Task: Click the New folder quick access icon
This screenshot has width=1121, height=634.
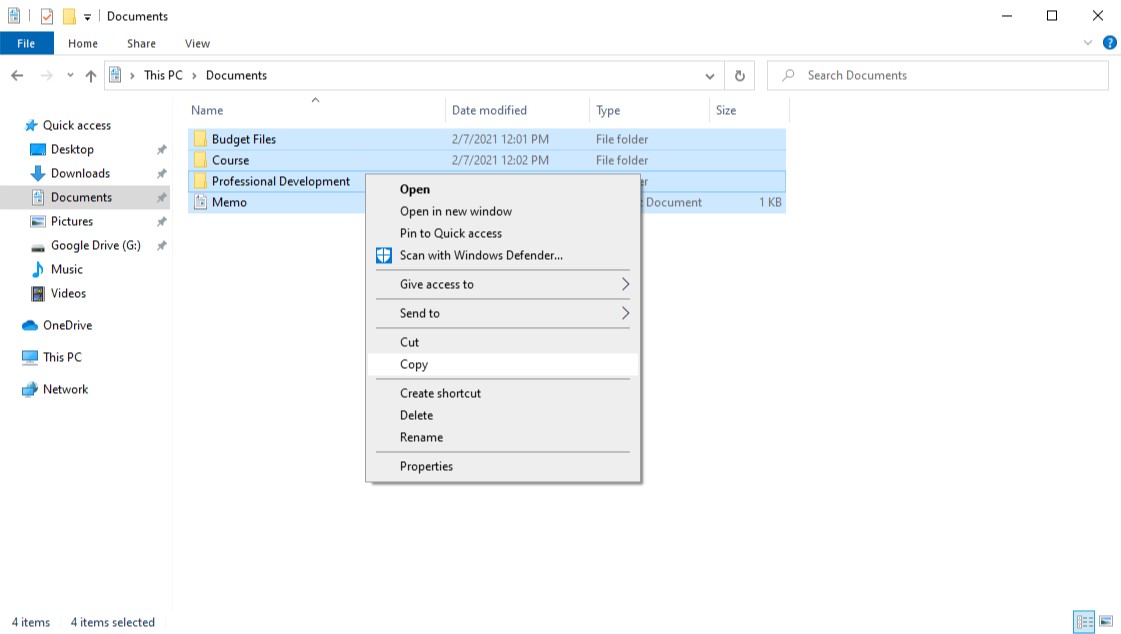Action: [x=69, y=16]
